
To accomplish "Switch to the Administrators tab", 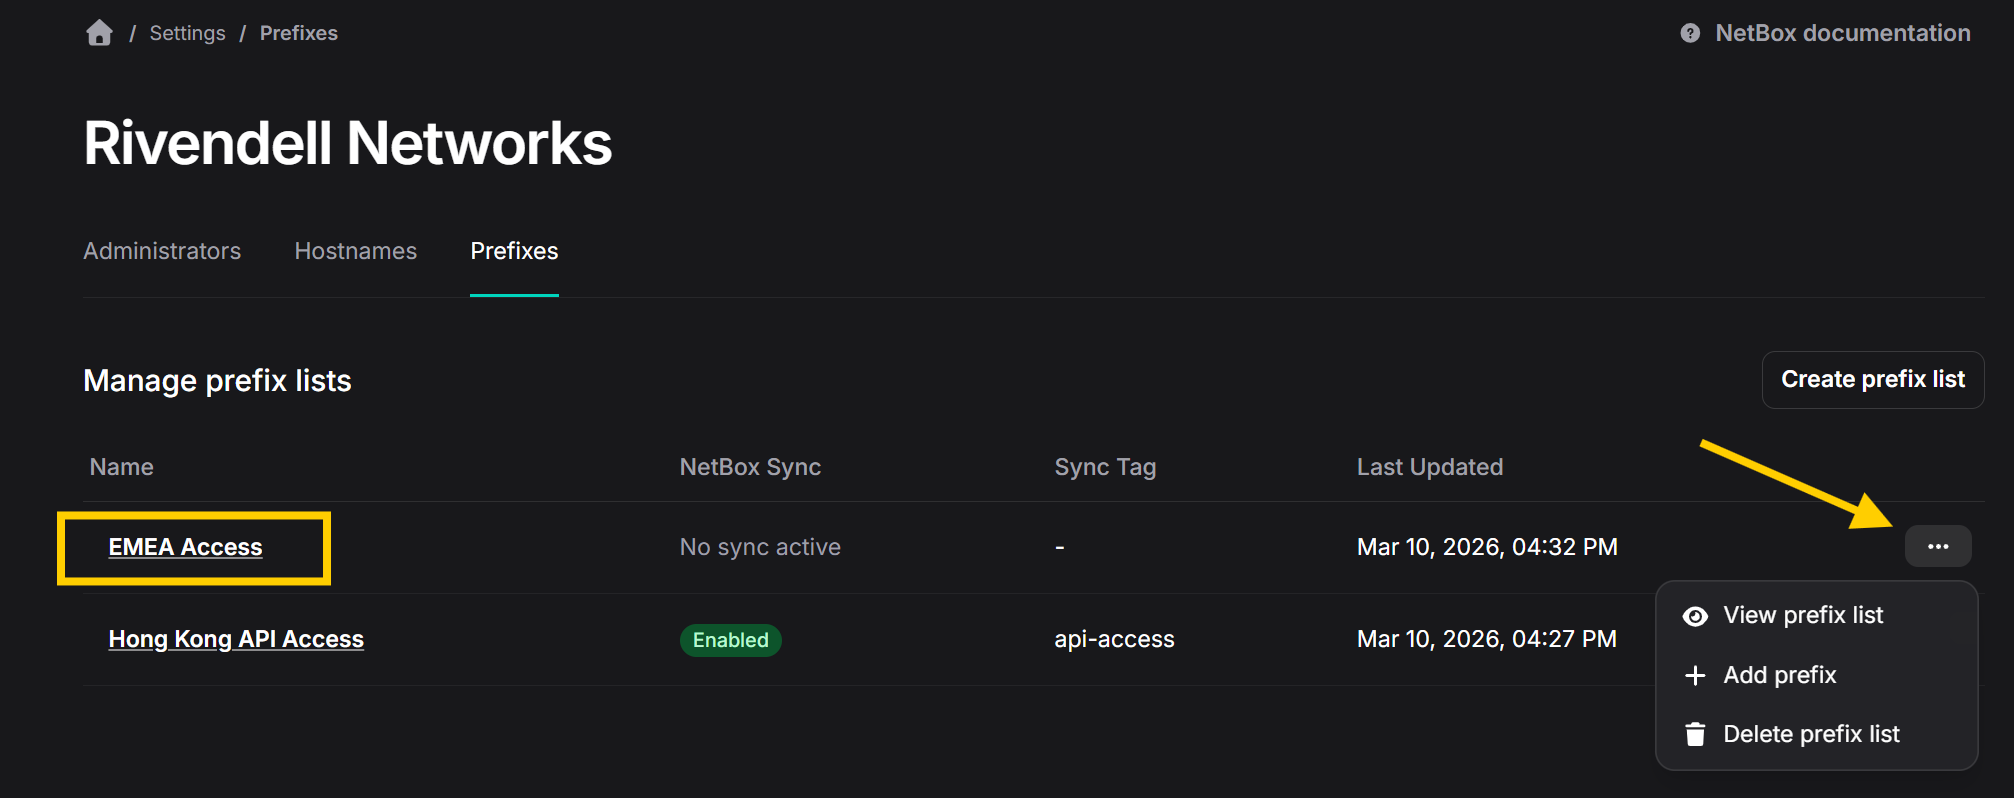I will (162, 251).
